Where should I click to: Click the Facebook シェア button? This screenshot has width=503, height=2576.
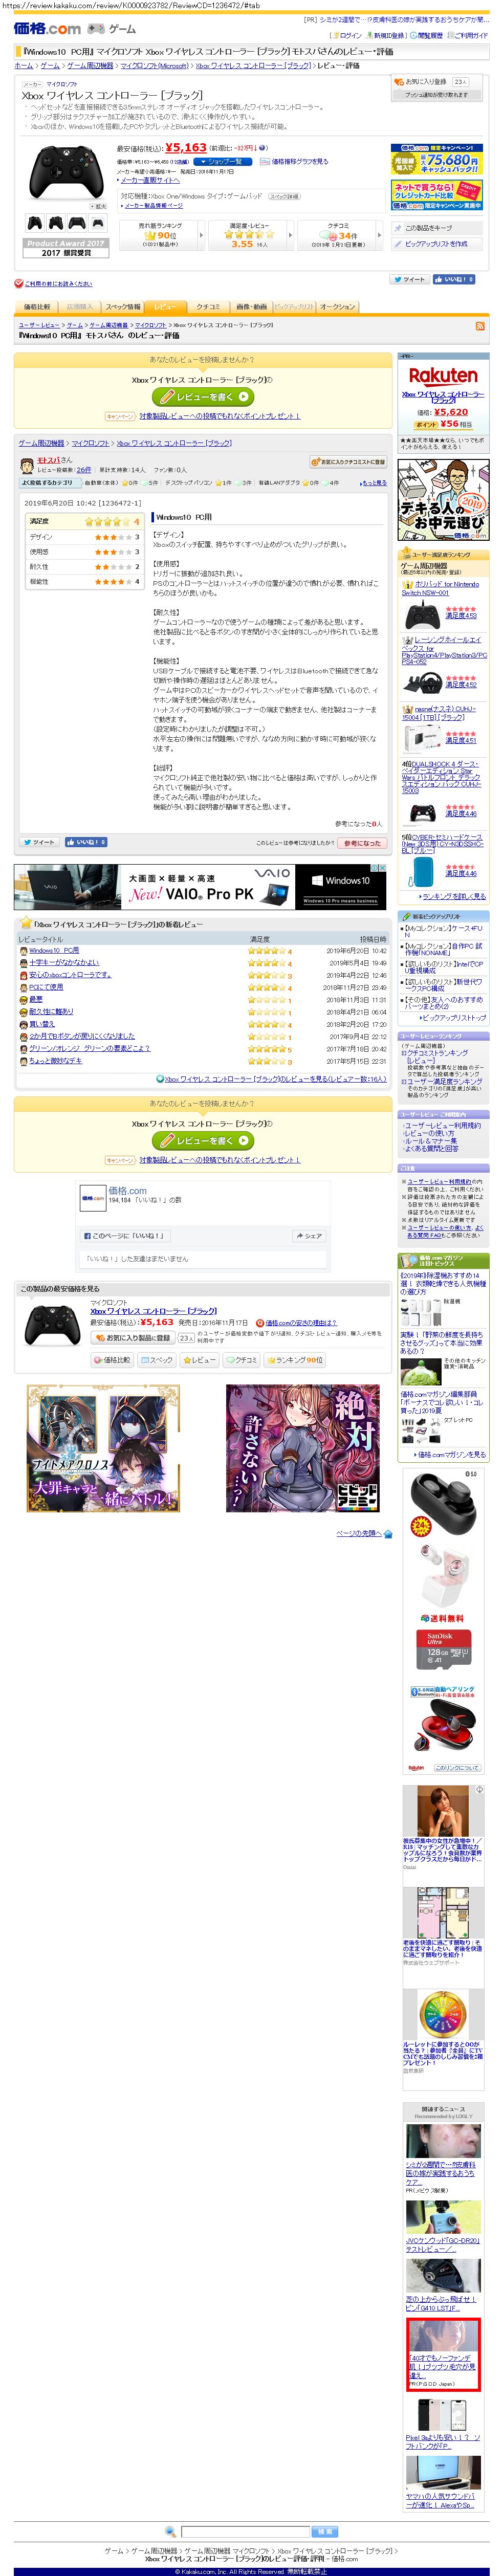click(x=308, y=1236)
